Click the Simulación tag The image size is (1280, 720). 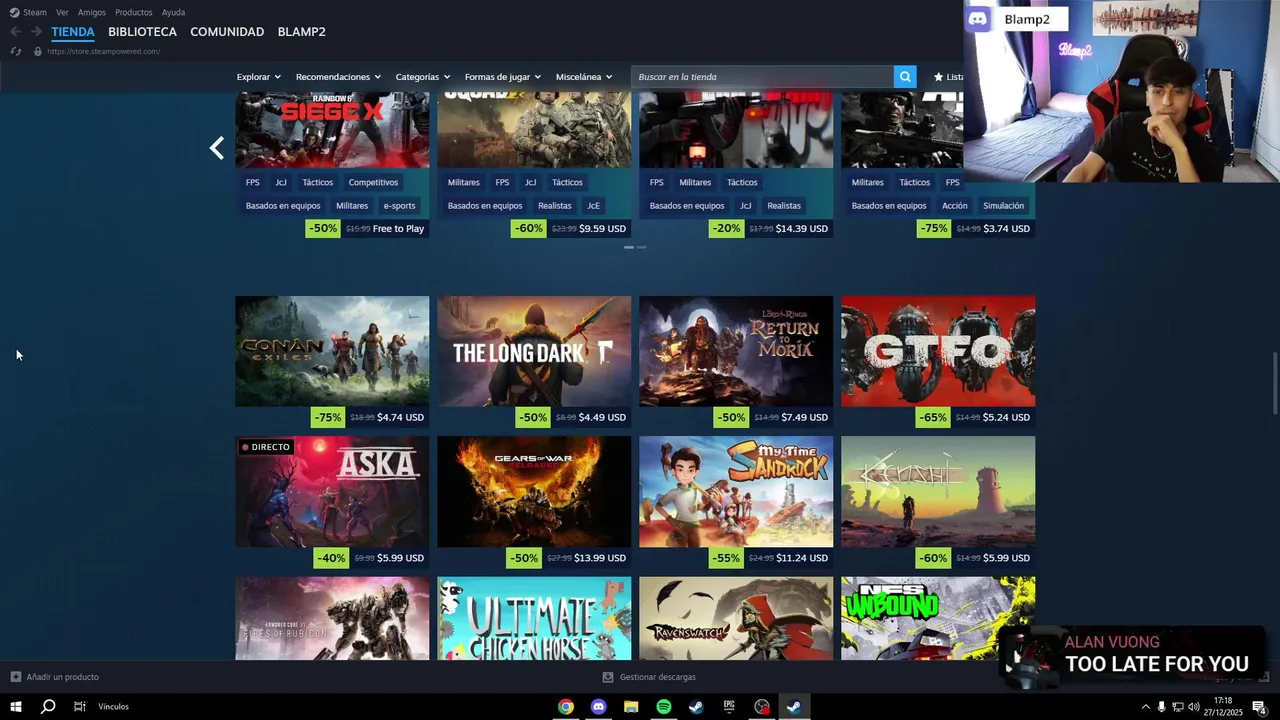1003,206
